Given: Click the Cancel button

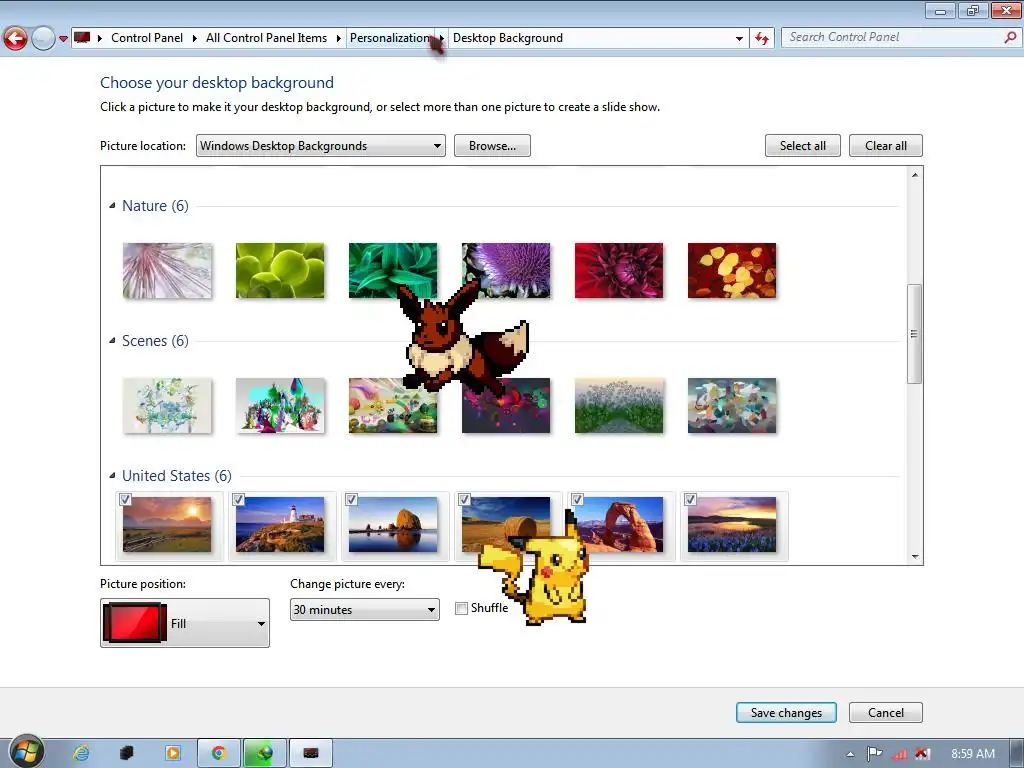Looking at the screenshot, I should 886,712.
